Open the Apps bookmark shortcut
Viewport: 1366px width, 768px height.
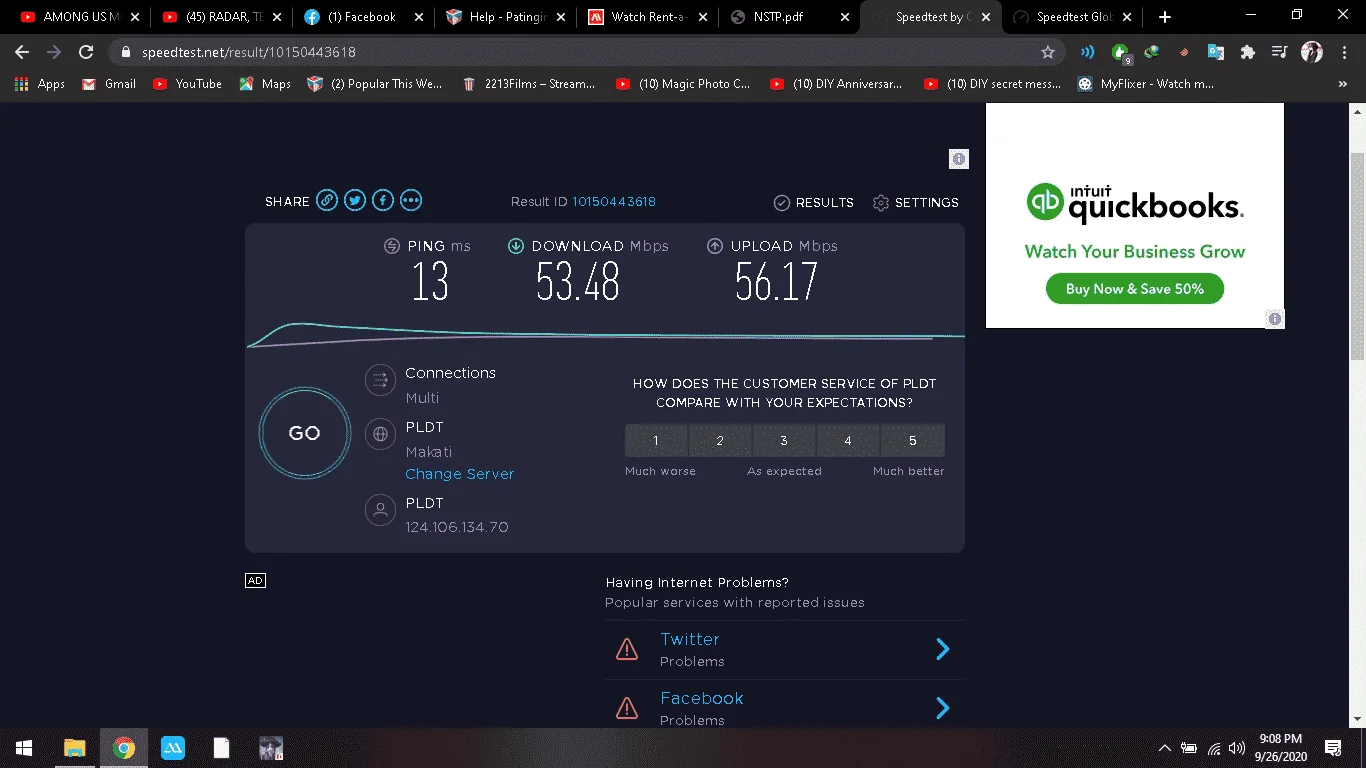pos(41,84)
